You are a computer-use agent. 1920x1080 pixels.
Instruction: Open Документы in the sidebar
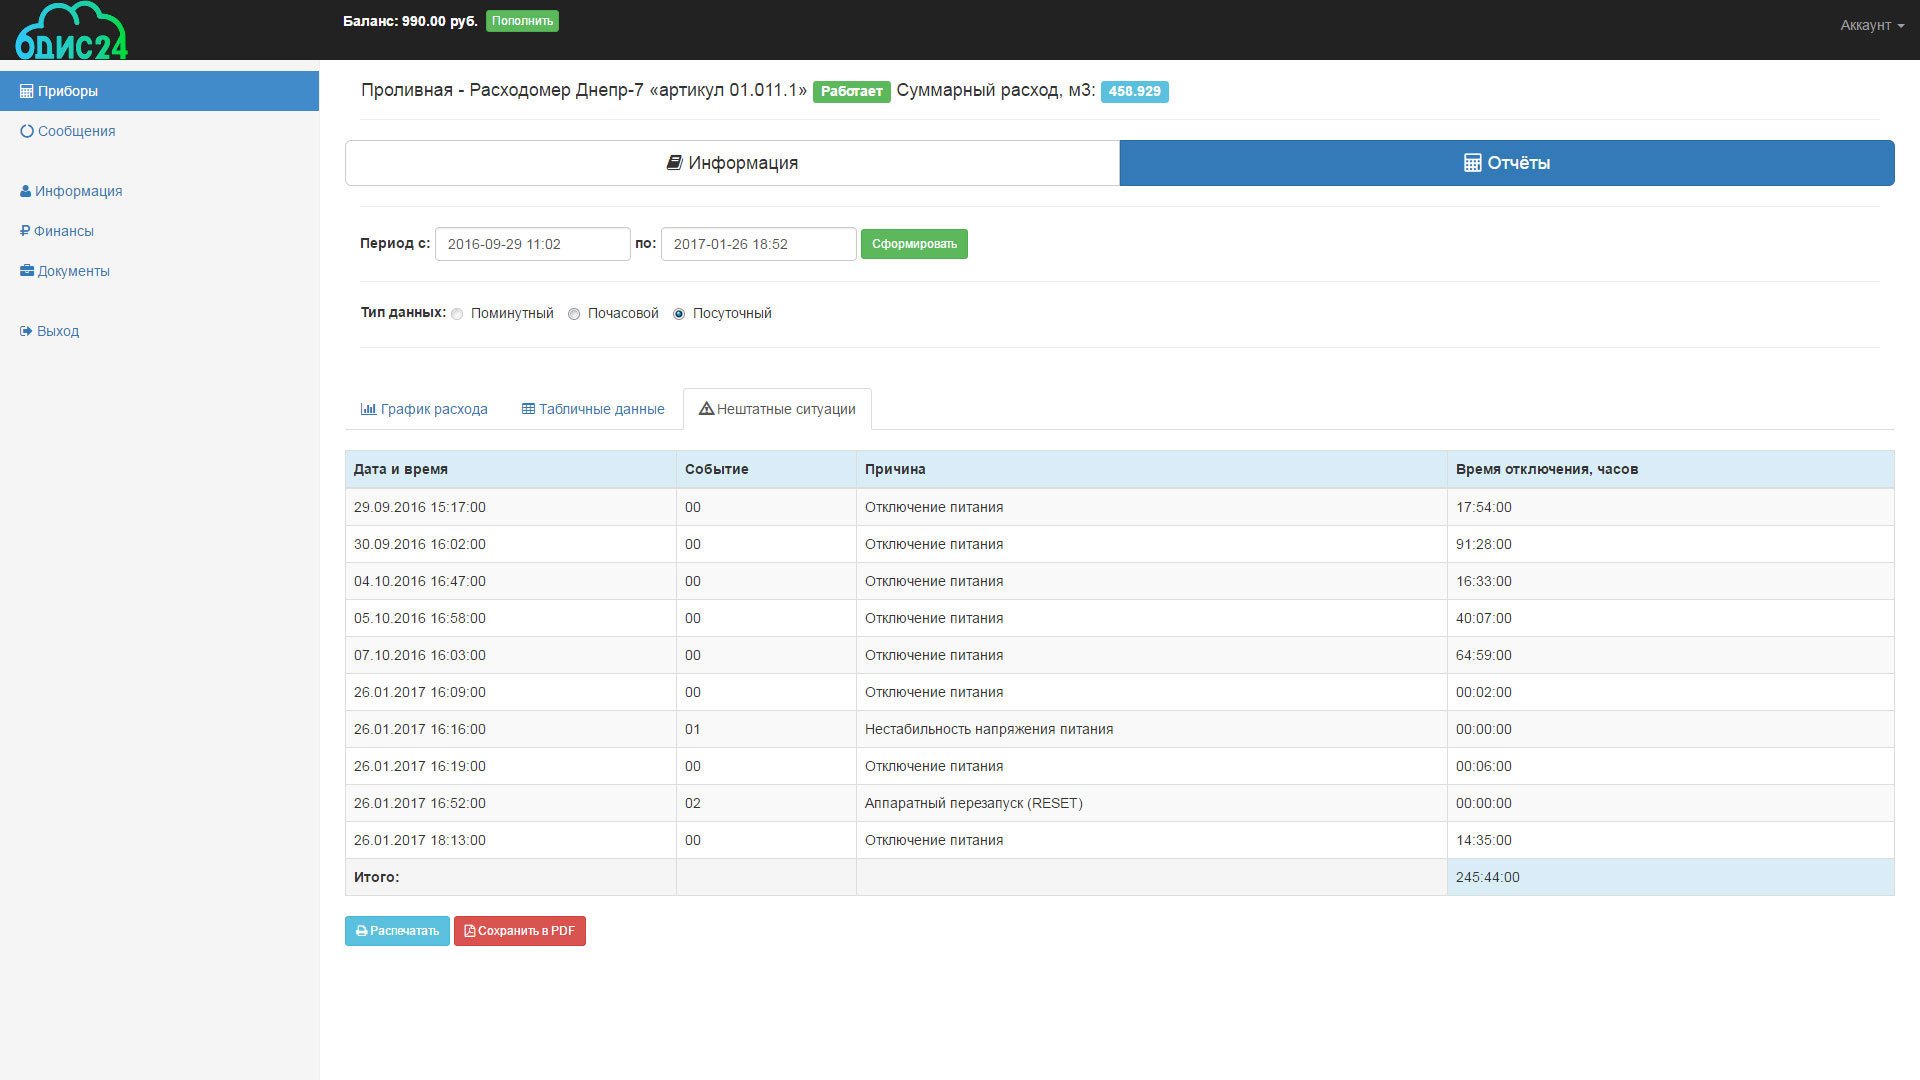tap(65, 271)
